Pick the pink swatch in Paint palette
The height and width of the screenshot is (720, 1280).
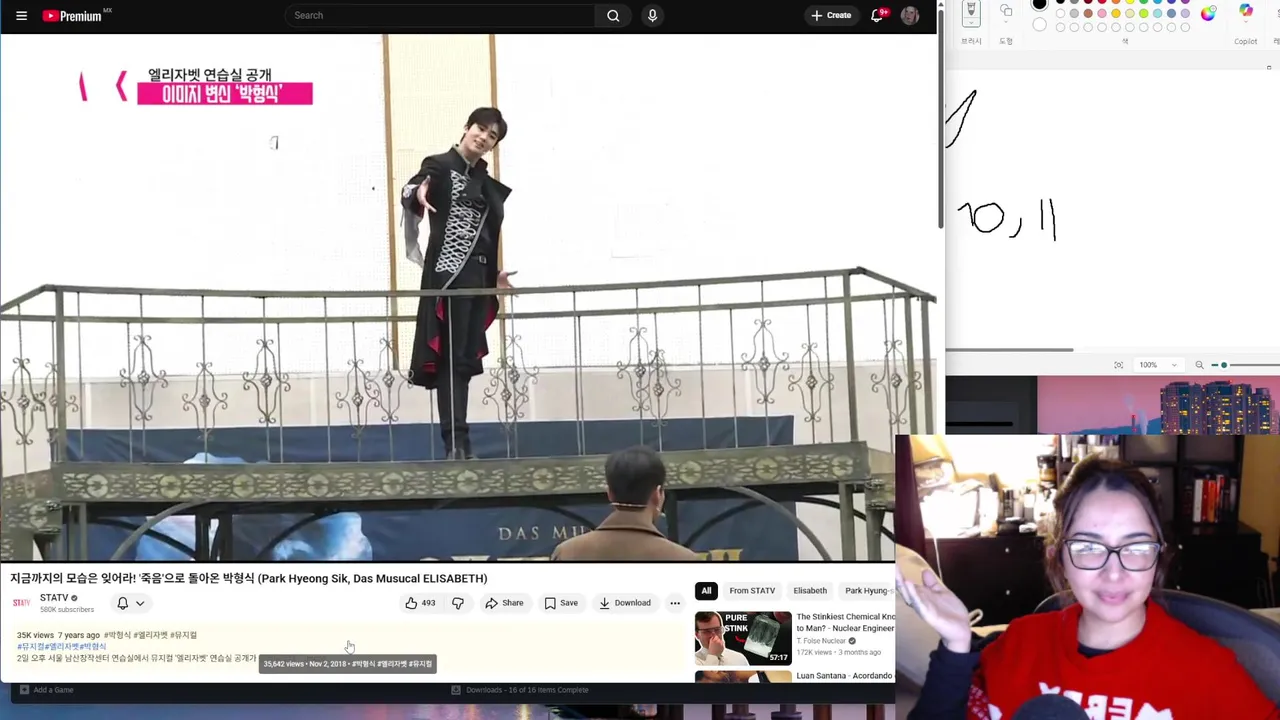1102,14
